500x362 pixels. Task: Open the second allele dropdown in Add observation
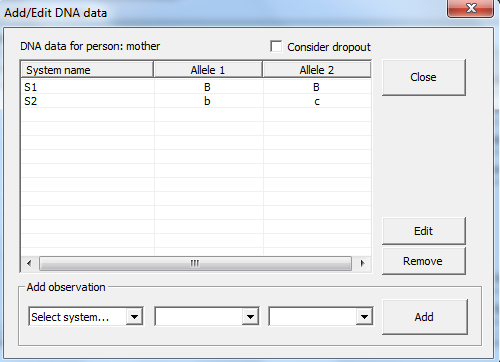click(x=364, y=316)
